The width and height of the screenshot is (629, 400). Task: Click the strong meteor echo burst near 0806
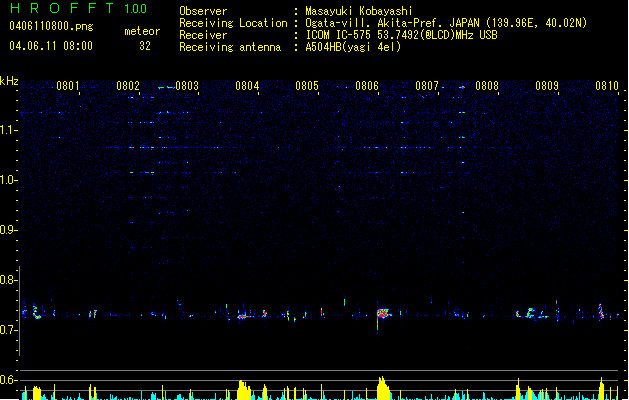point(383,313)
